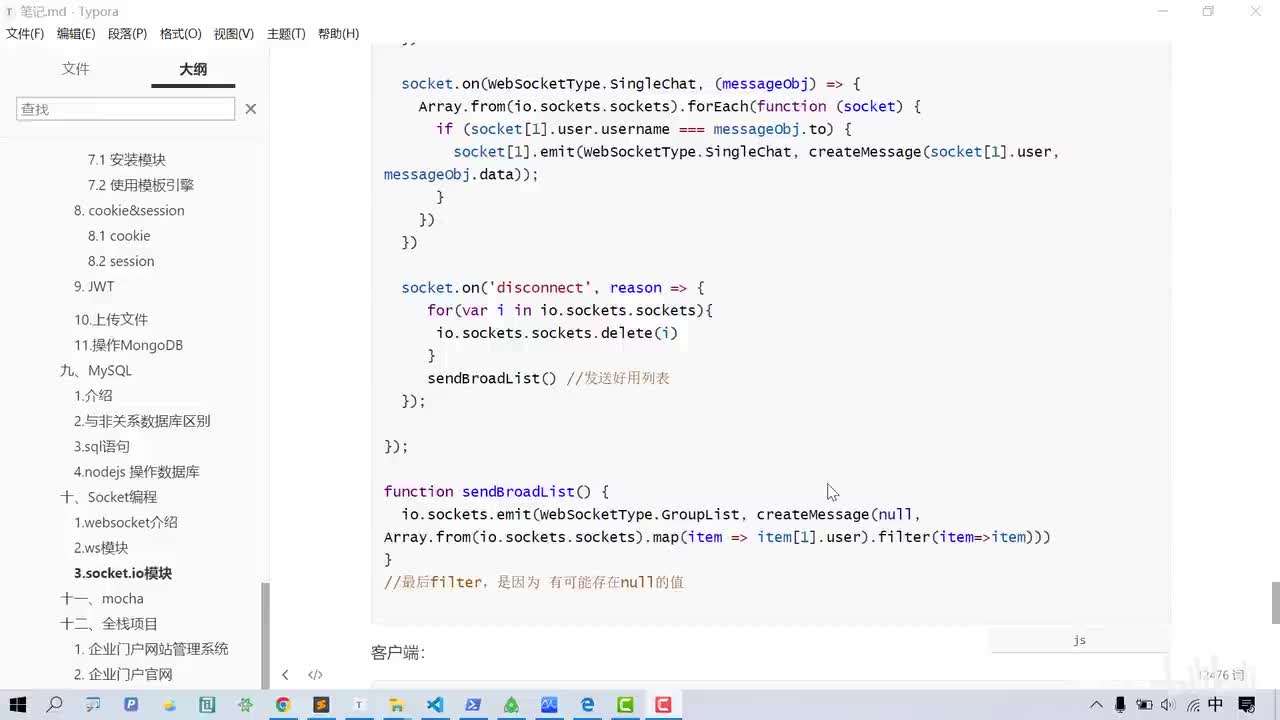Toggle source code mode icon

coord(315,675)
